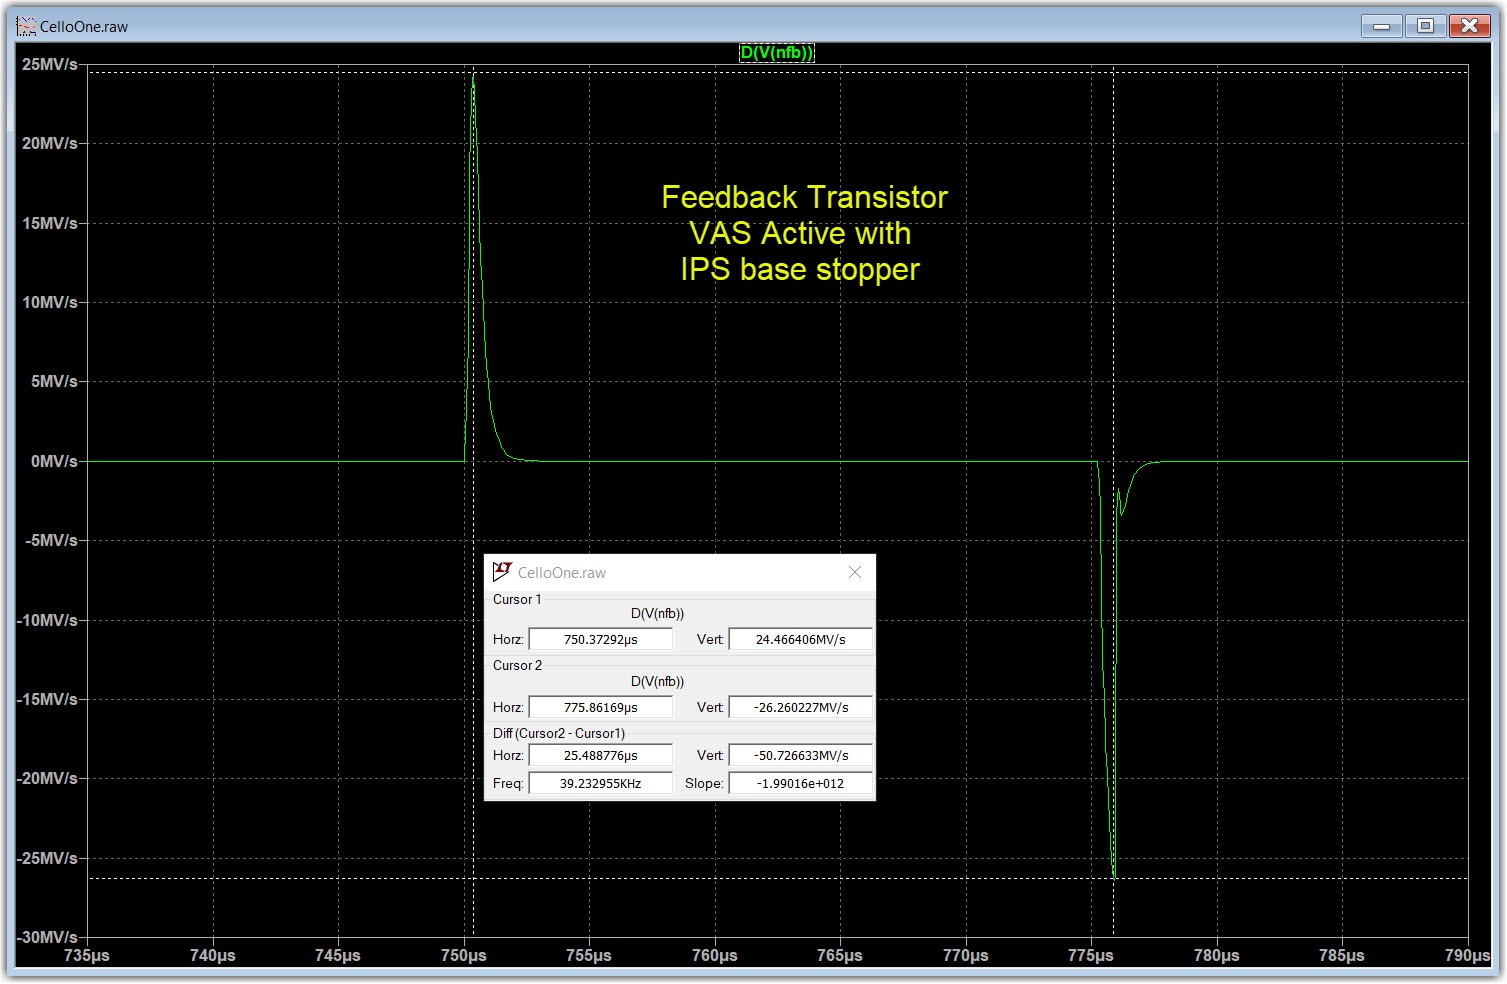Viewport: 1507px width, 984px height.
Task: Click the CelloOne.raw plot window icon
Action: click(26, 26)
